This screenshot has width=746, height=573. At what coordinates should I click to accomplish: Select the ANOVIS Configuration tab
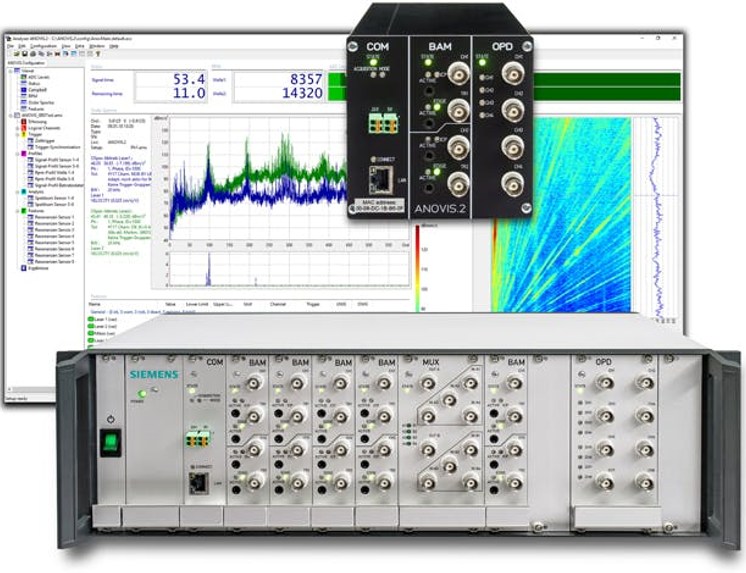point(27,62)
